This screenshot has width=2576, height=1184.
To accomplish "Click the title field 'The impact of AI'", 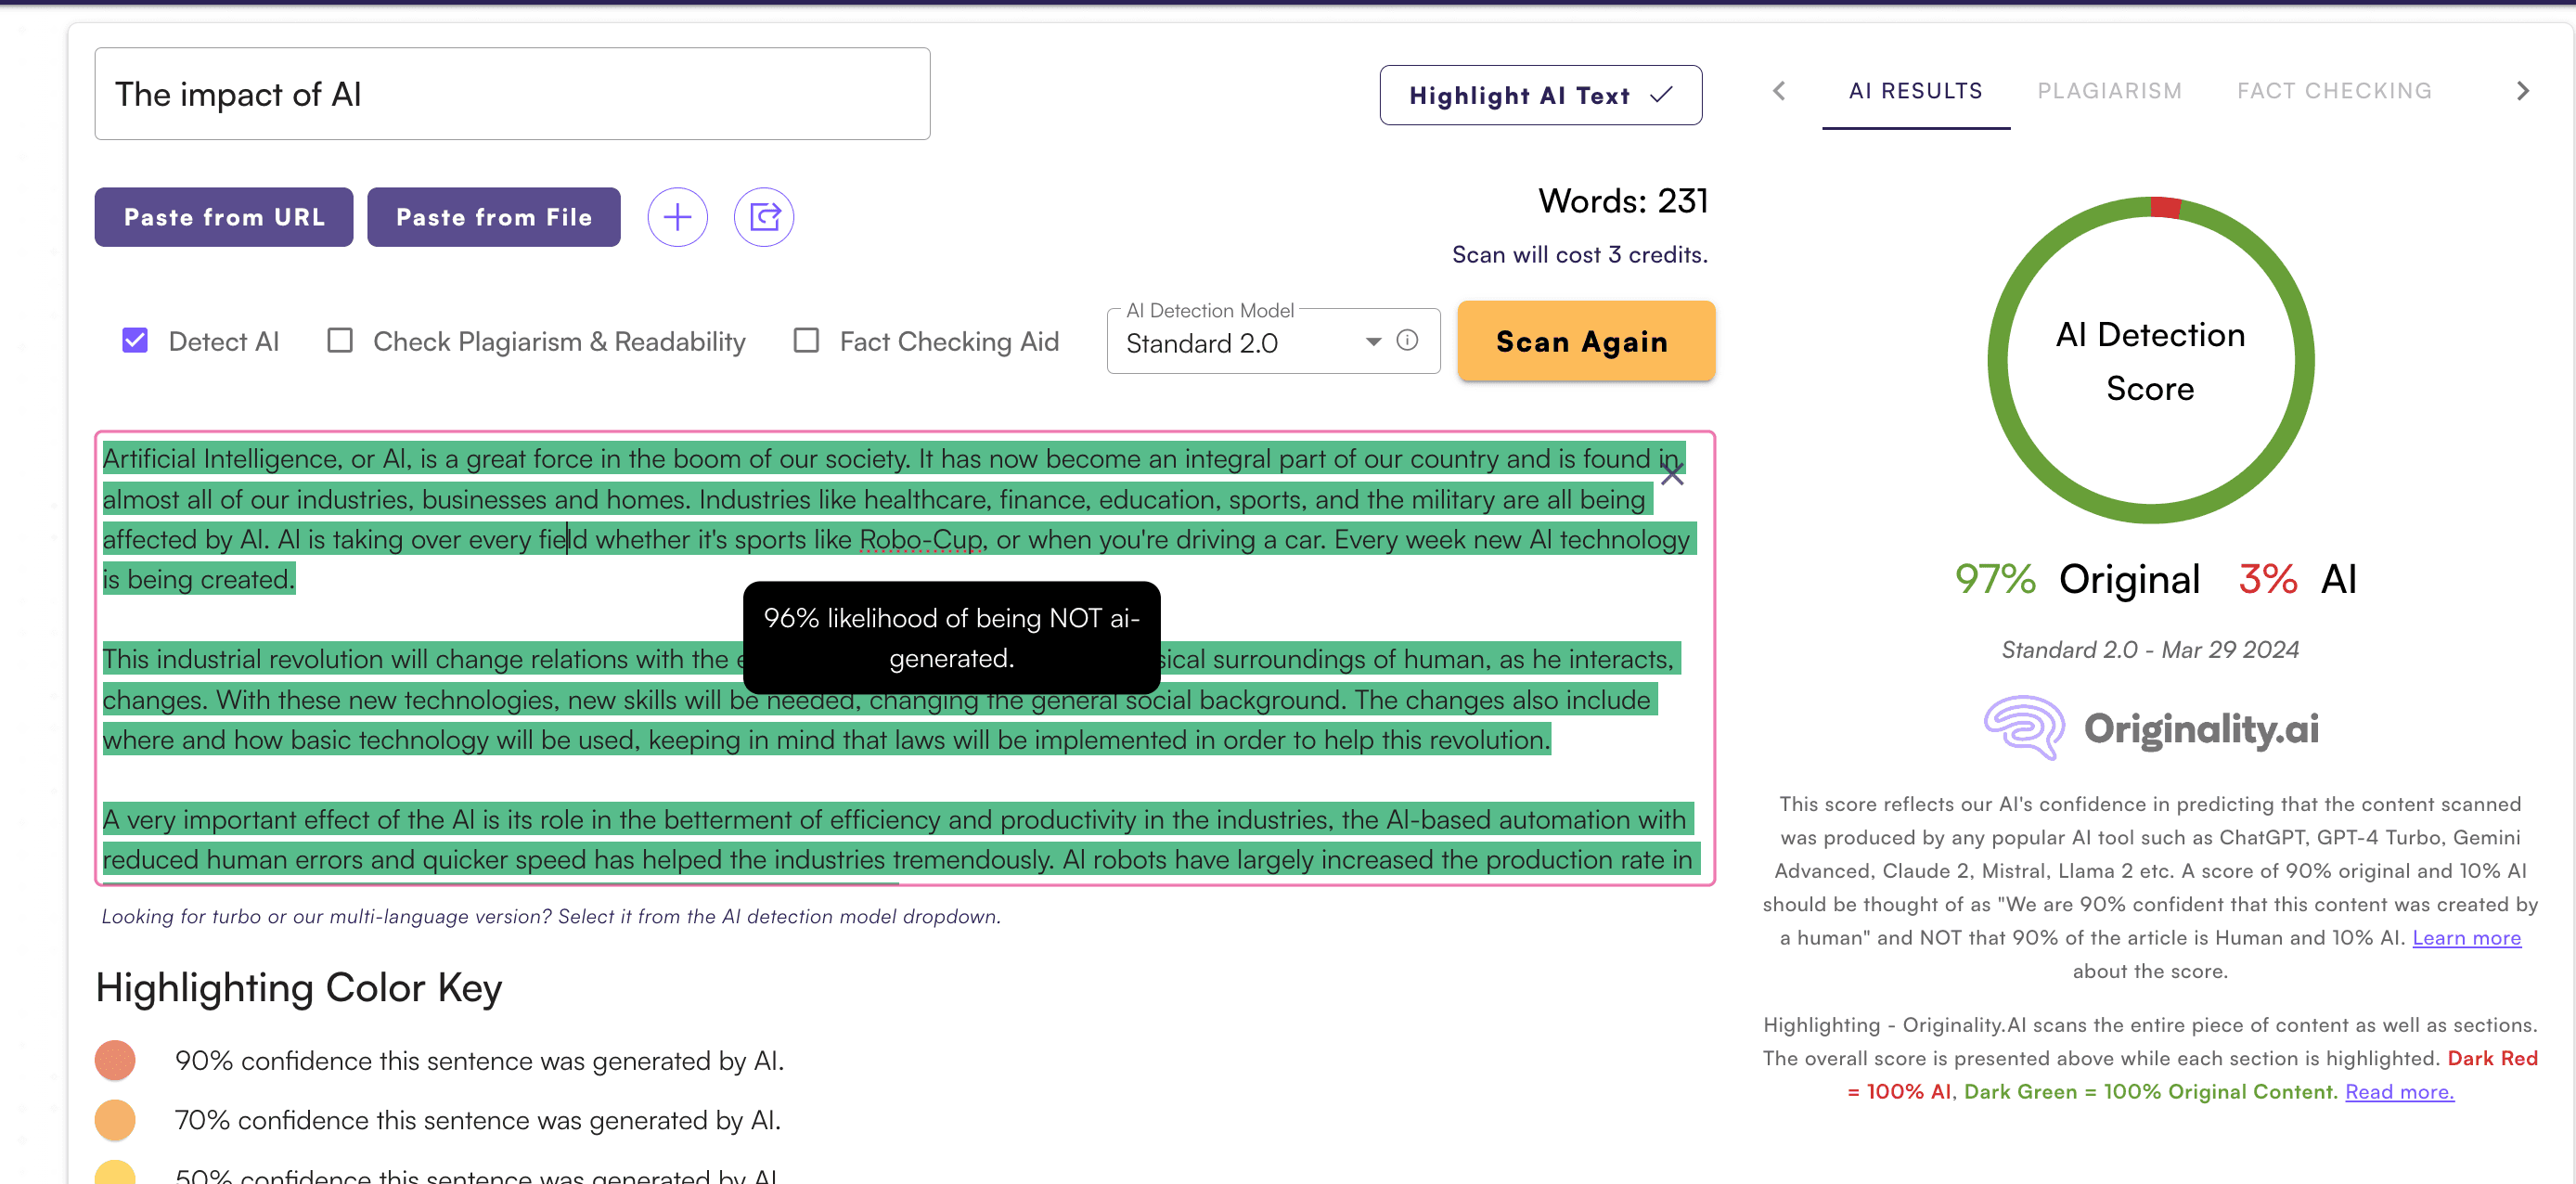I will pyautogui.click(x=512, y=94).
